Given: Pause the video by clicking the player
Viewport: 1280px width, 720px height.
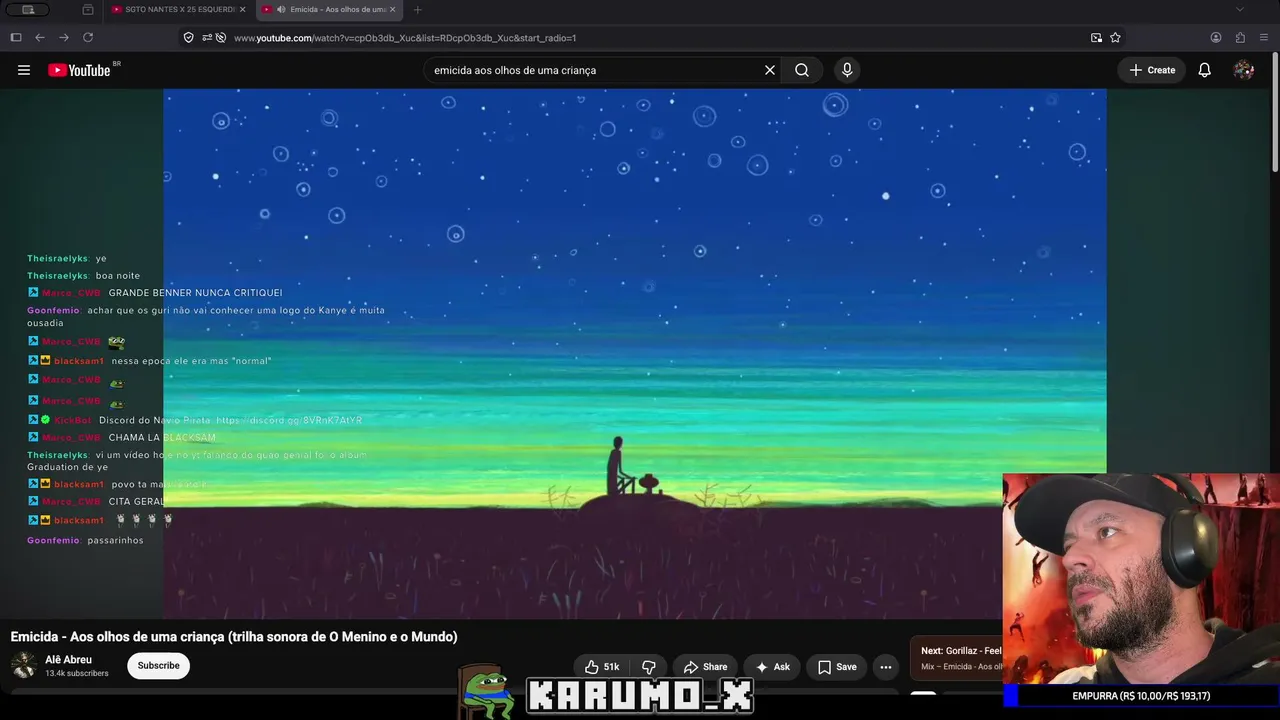Looking at the screenshot, I should [x=635, y=353].
